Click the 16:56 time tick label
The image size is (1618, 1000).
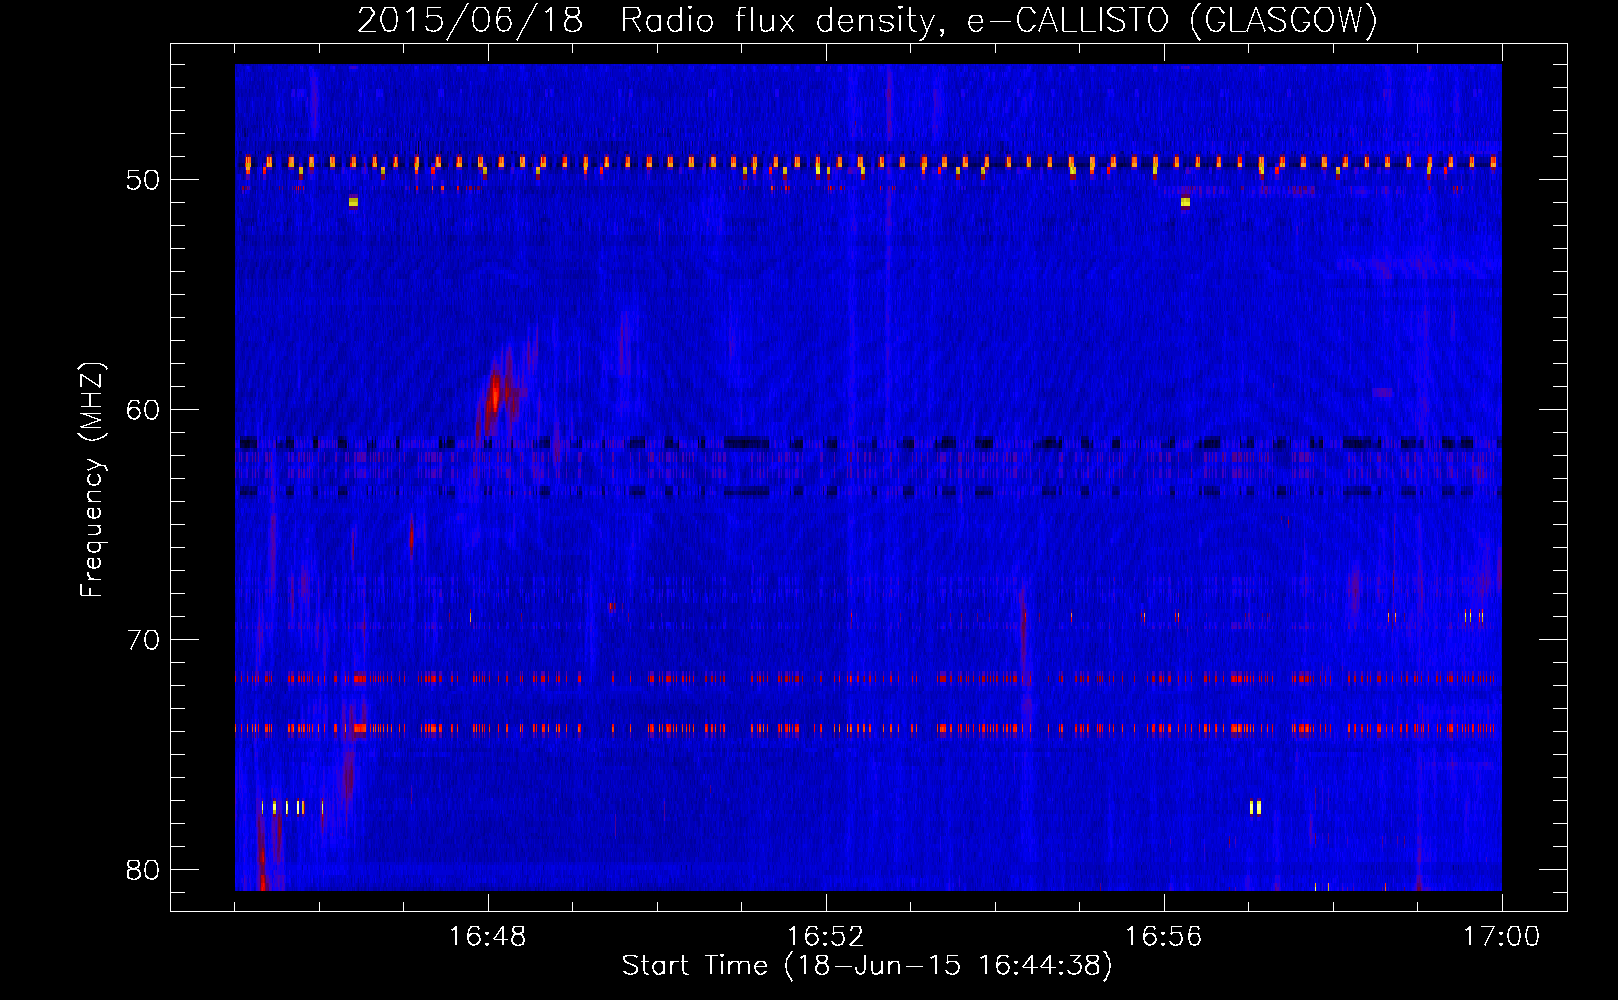point(1164,937)
